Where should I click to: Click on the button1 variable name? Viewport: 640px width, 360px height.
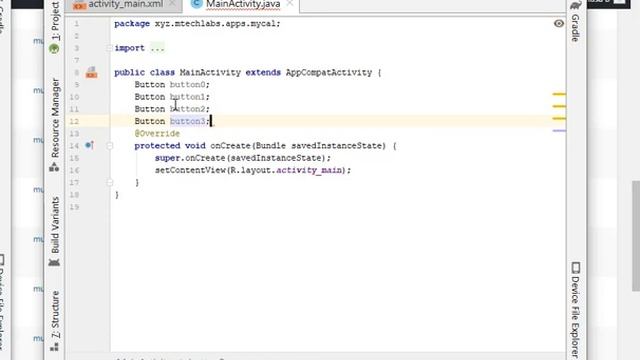point(187,97)
